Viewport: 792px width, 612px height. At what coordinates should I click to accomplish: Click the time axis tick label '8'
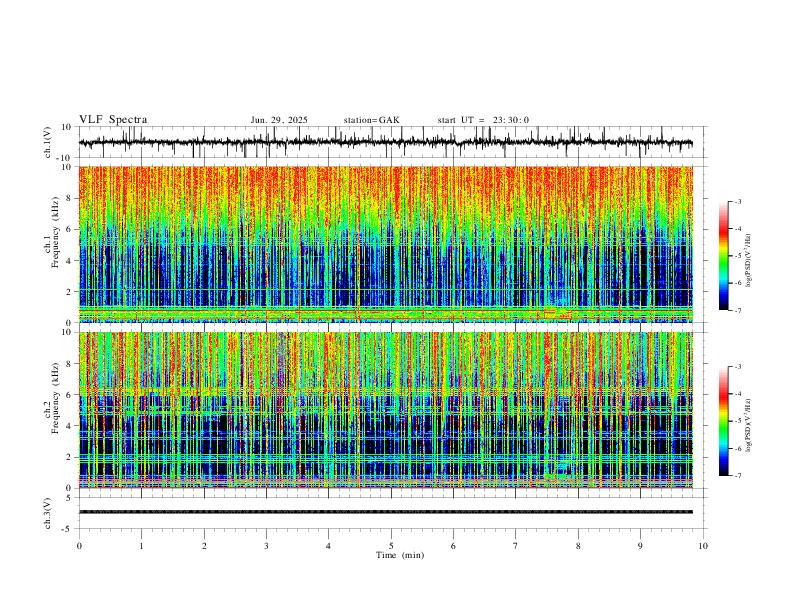[578, 546]
